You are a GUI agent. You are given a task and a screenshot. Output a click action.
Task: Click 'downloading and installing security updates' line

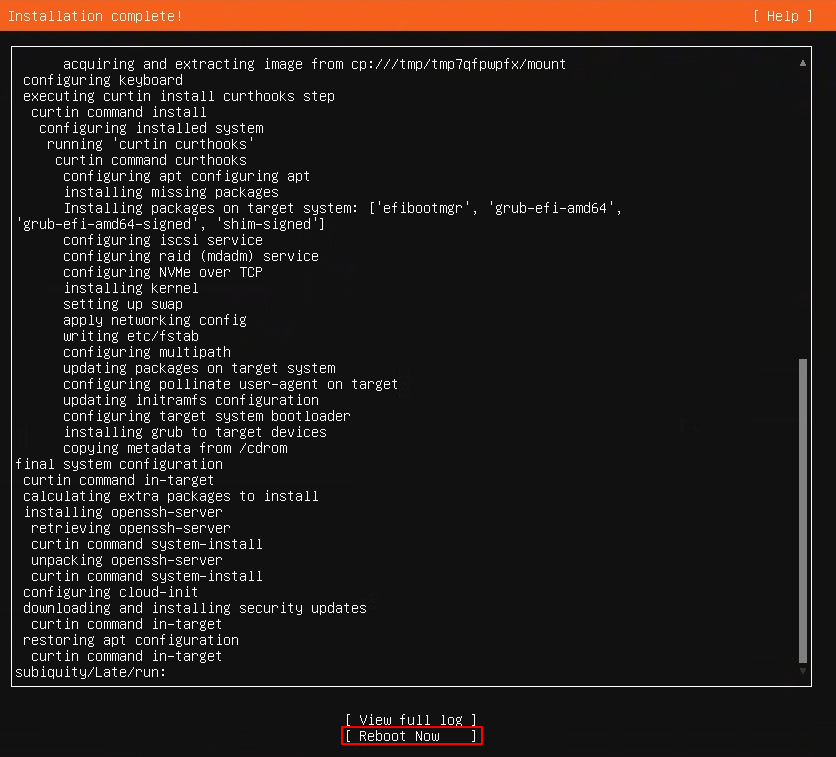tap(195, 608)
